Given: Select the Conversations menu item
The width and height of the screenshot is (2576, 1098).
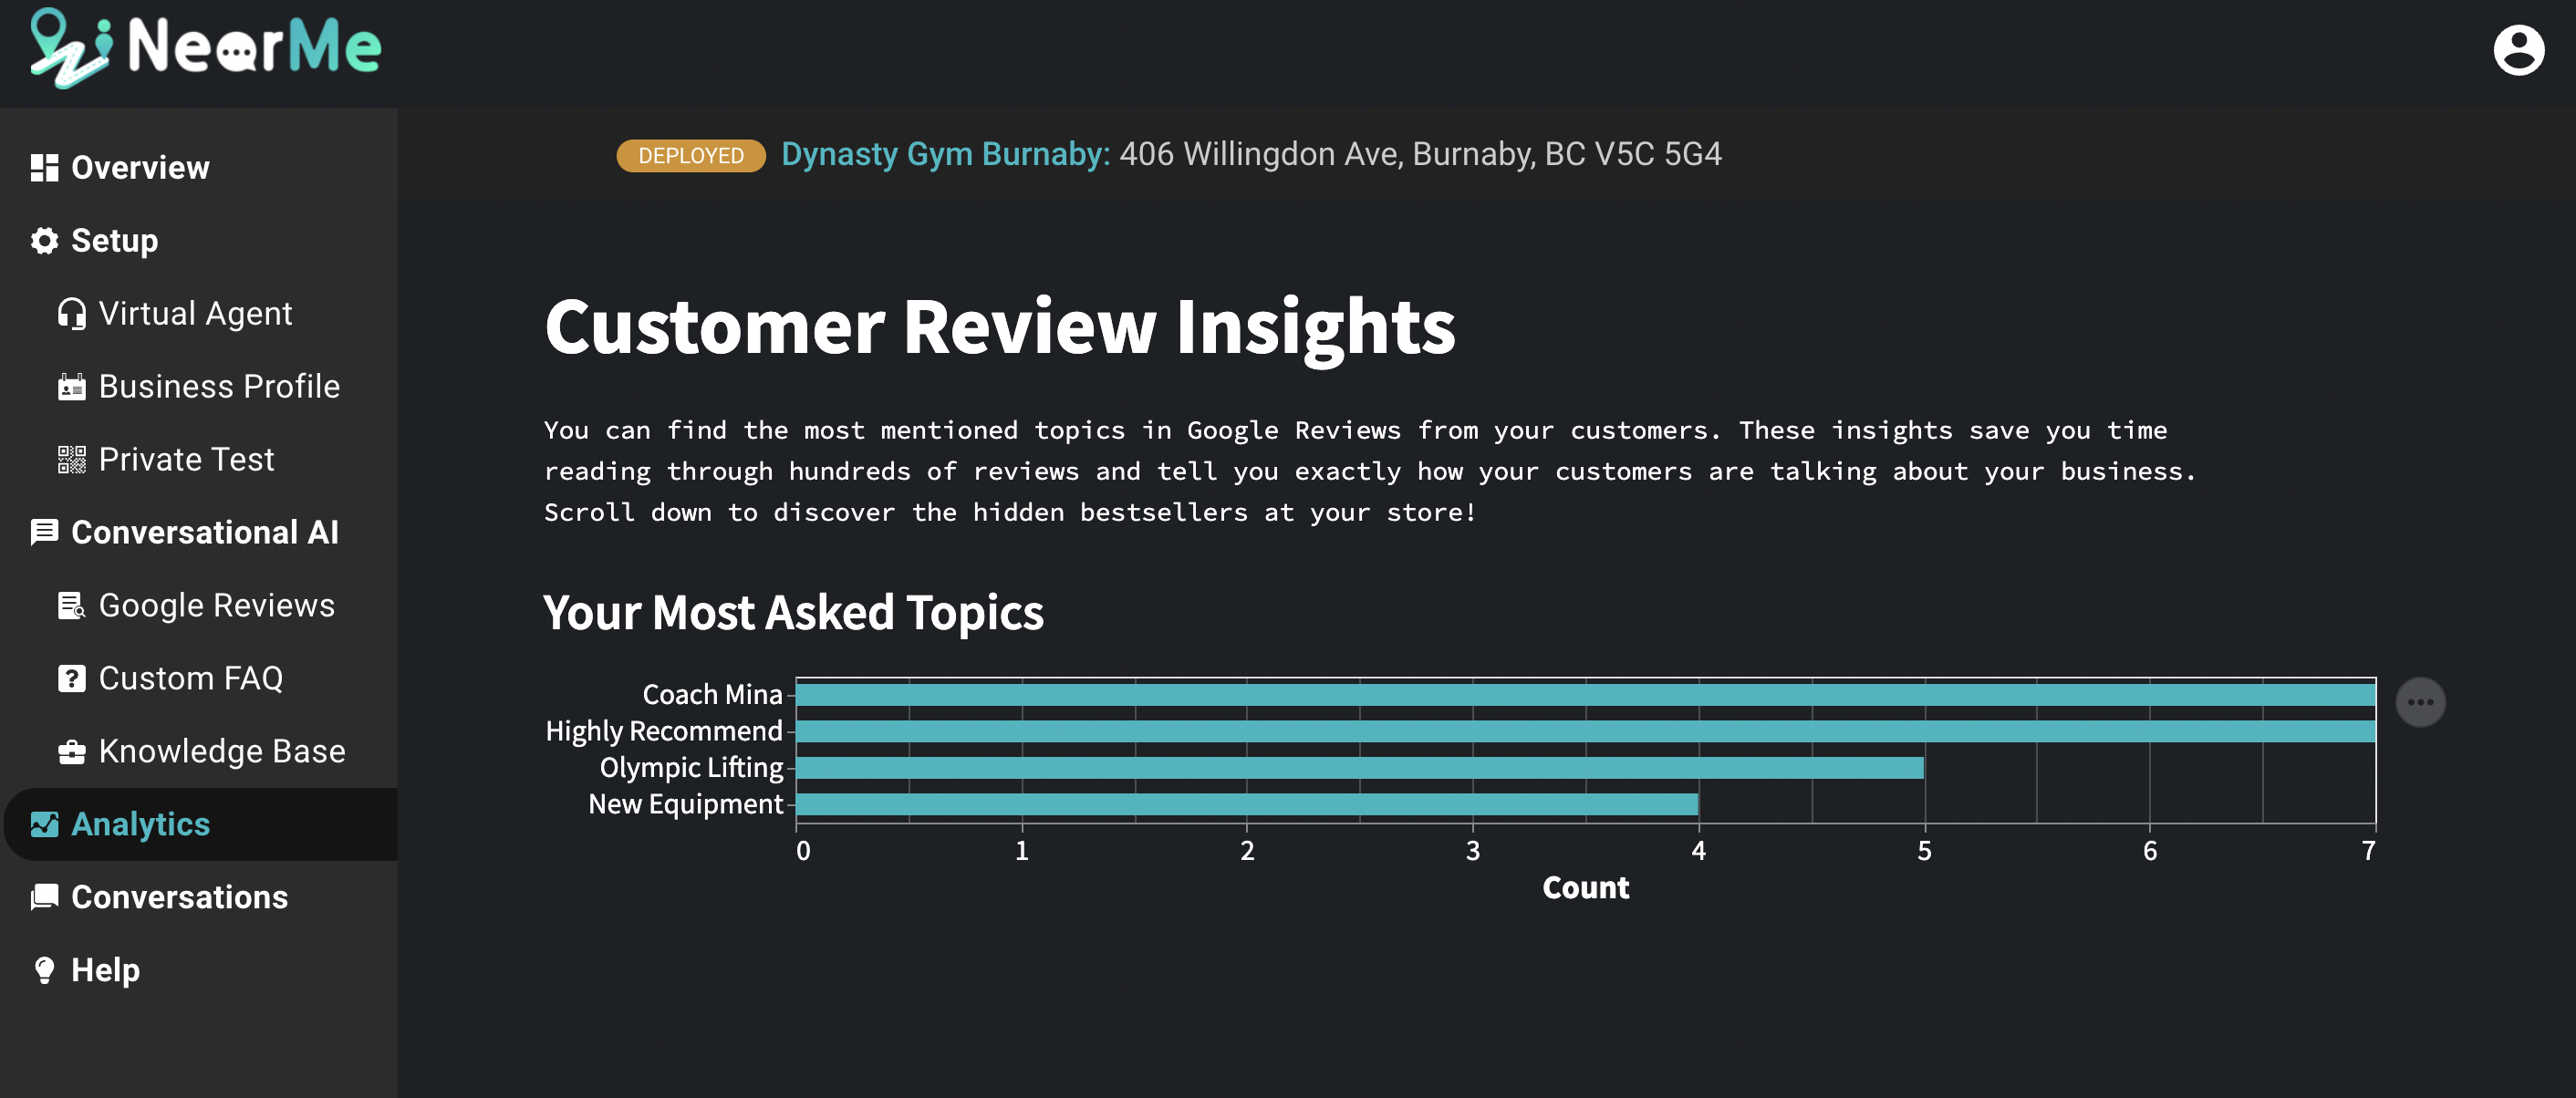Looking at the screenshot, I should pyautogui.click(x=179, y=896).
